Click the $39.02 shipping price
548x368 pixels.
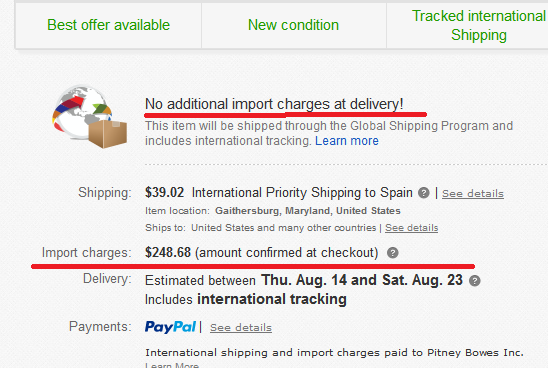164,193
